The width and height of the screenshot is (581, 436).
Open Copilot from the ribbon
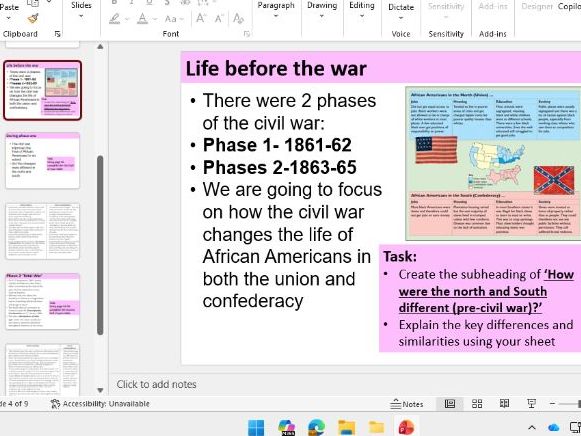pos(569,6)
